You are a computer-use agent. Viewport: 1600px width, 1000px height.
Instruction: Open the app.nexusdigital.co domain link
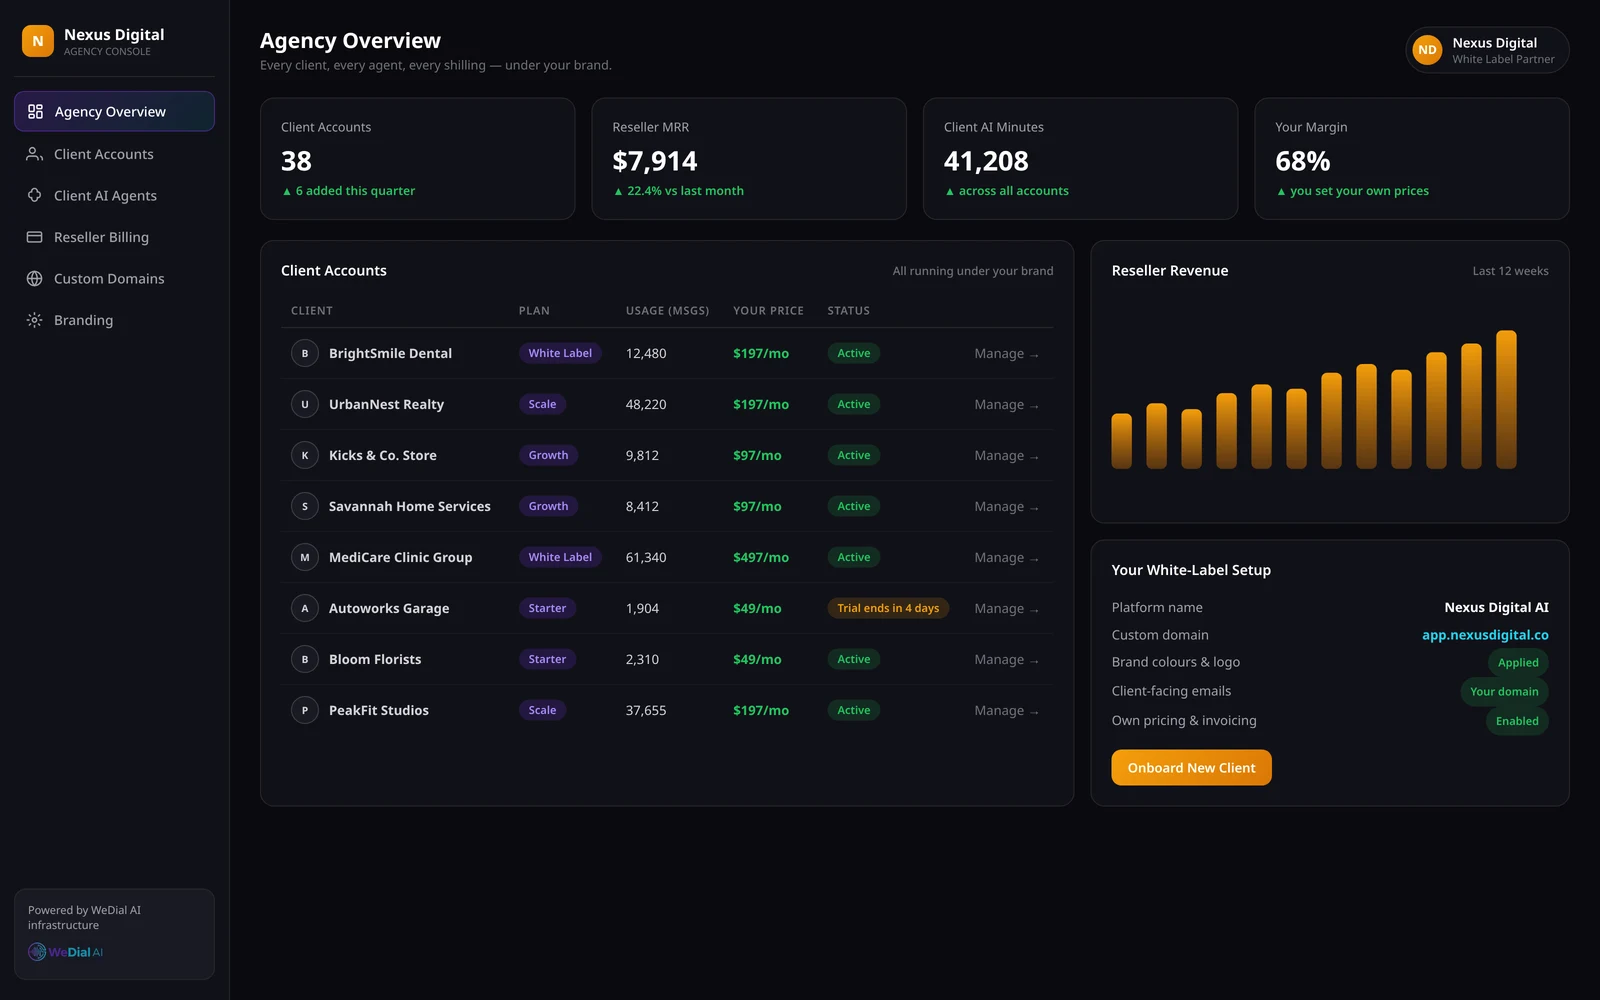1485,635
